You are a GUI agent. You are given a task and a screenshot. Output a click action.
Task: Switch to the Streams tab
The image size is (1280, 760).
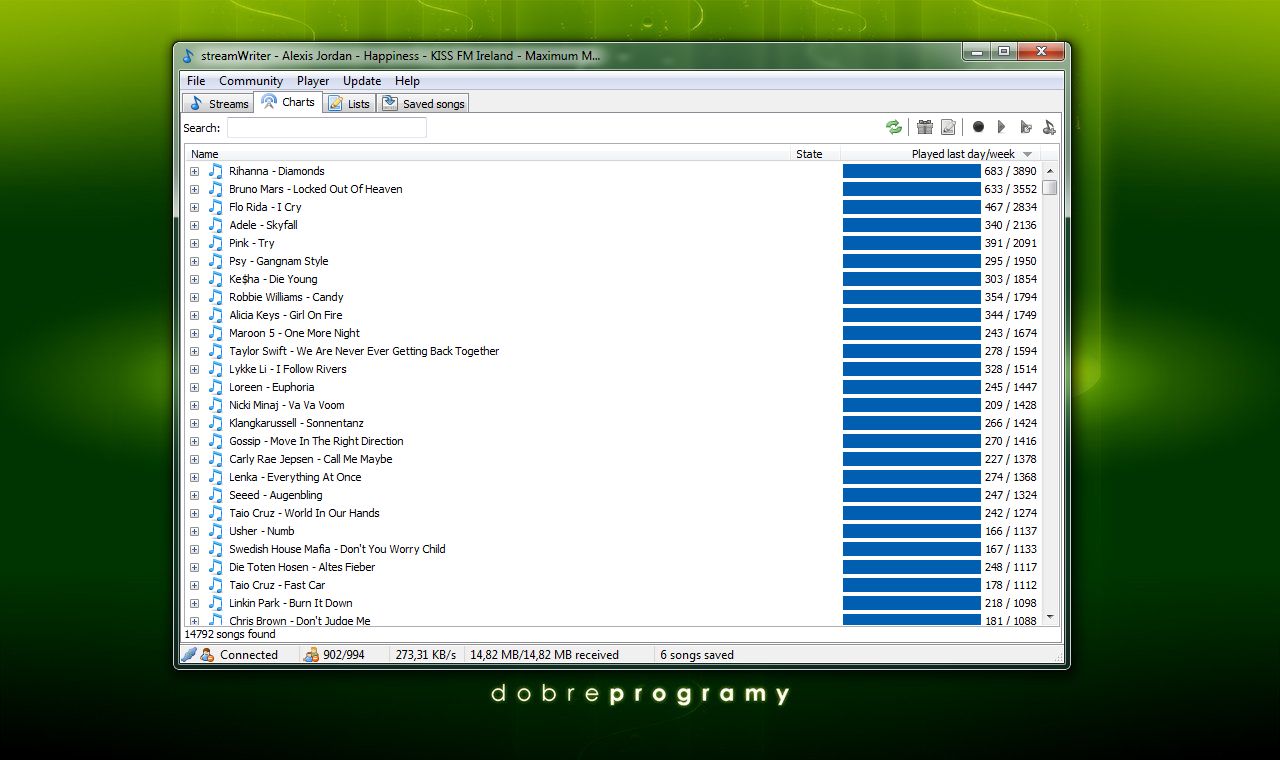tap(218, 103)
